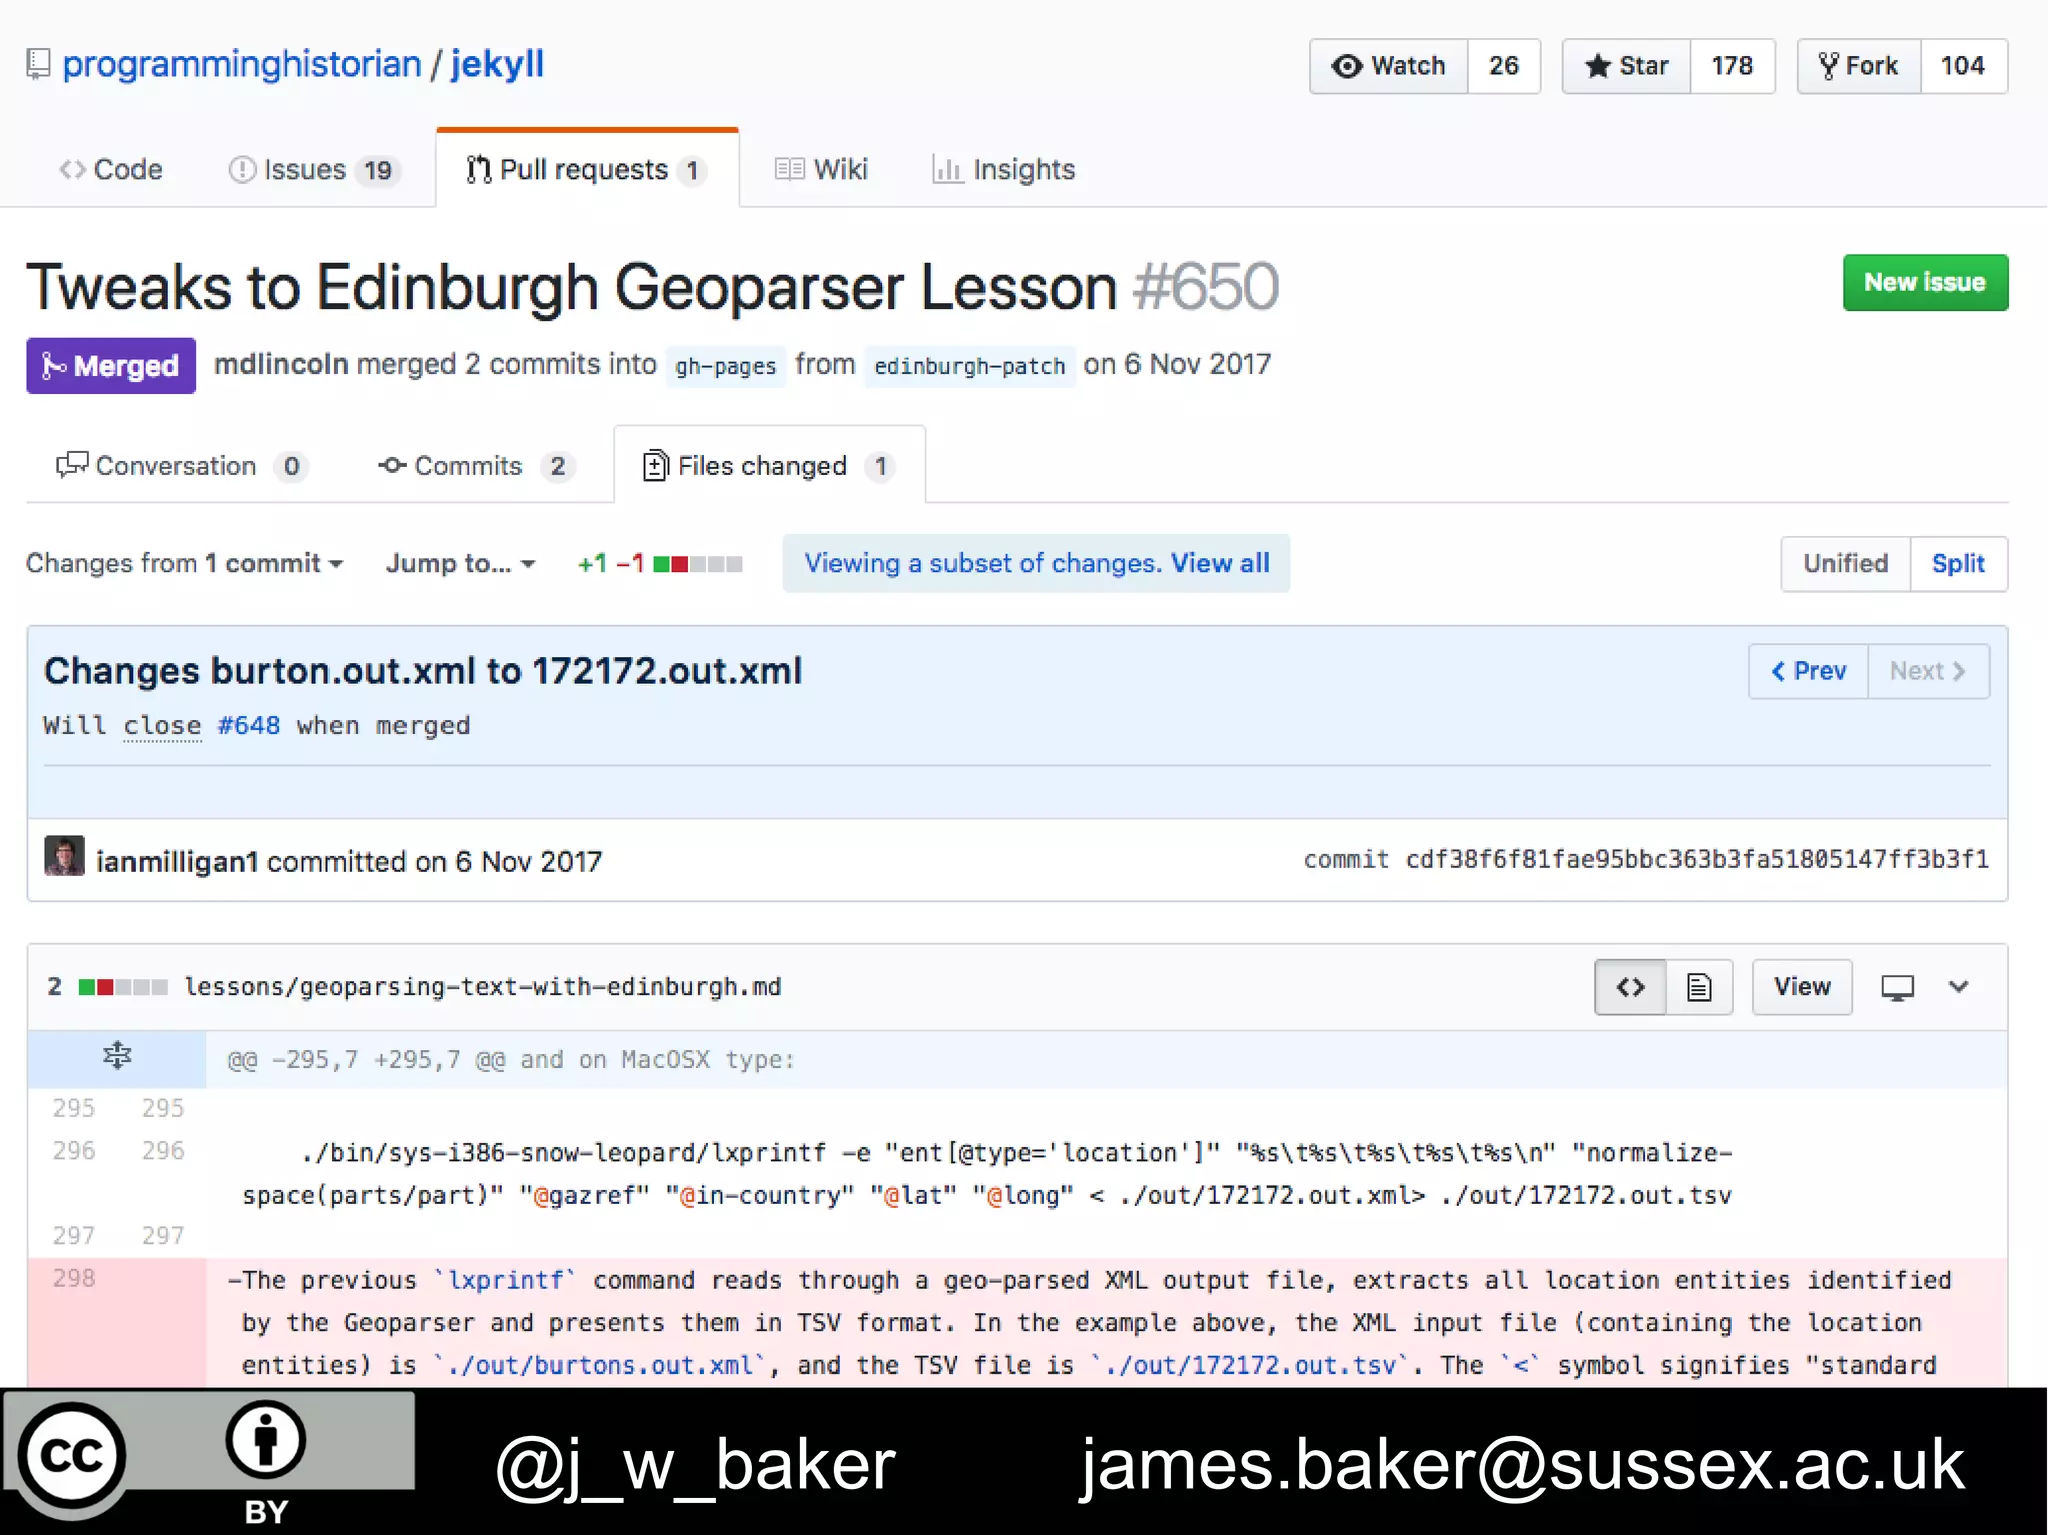Screen dimensions: 2048x1535
Task: Click the View all link
Action: pyautogui.click(x=1220, y=563)
